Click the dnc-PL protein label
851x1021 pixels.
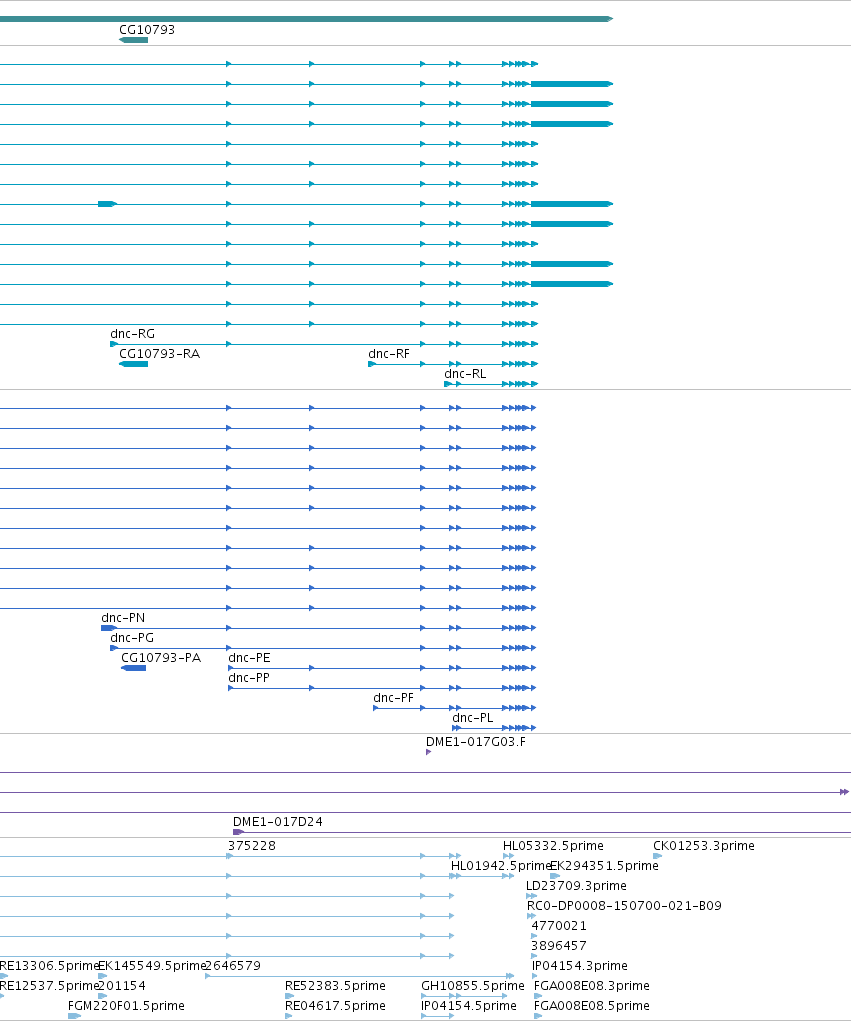point(473,718)
